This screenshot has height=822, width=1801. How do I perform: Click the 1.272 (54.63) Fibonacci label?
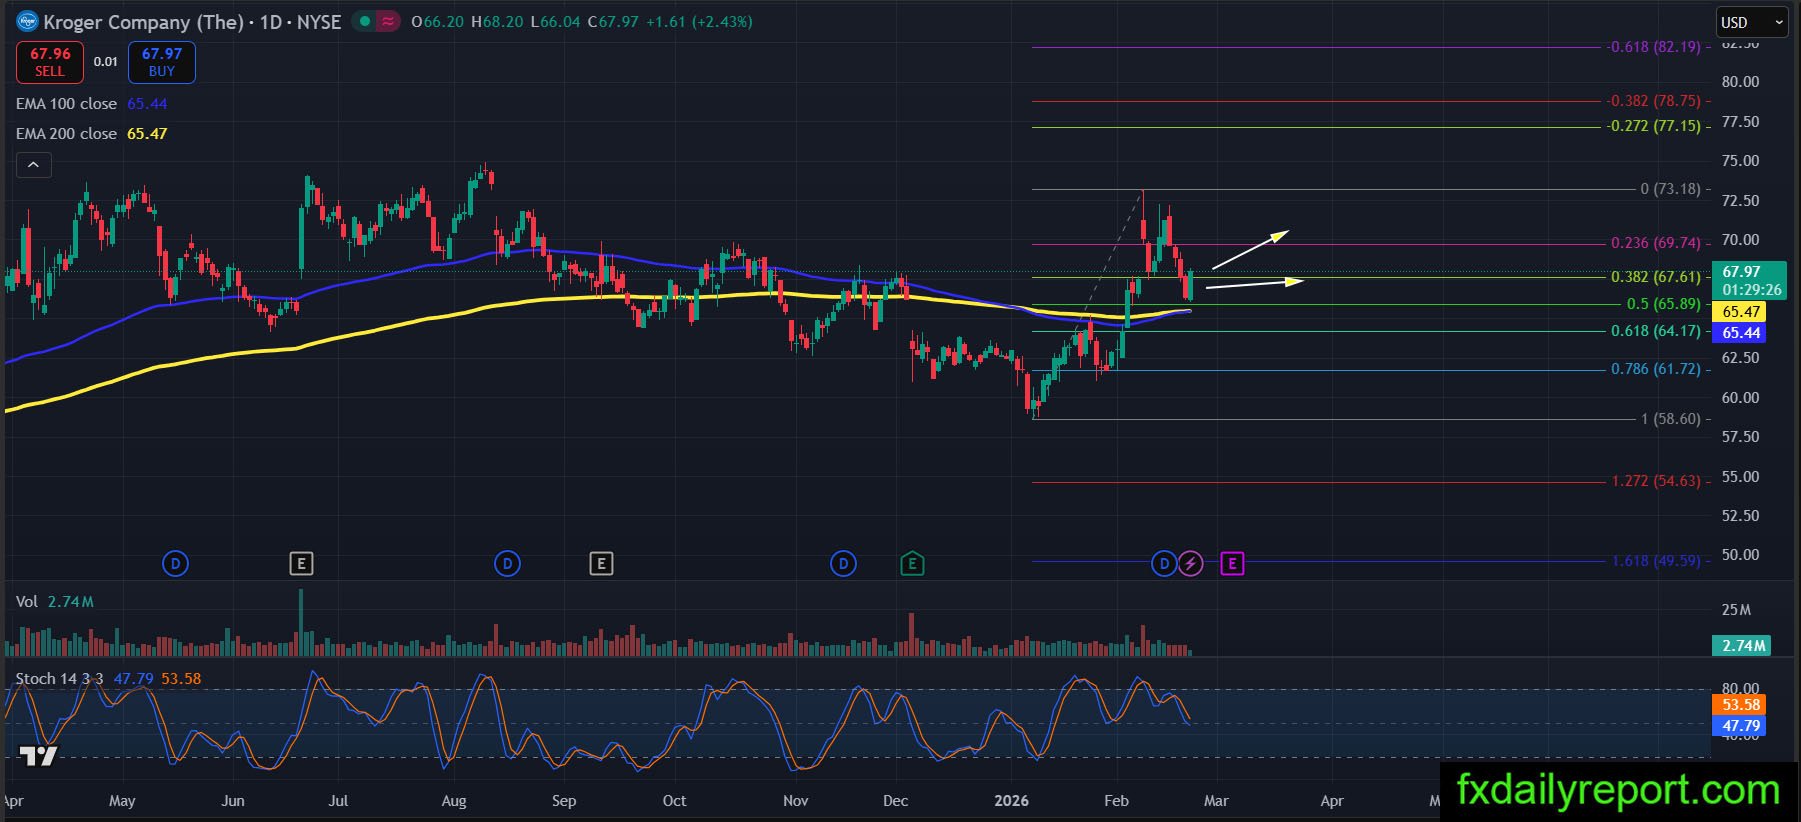[x=1656, y=481]
